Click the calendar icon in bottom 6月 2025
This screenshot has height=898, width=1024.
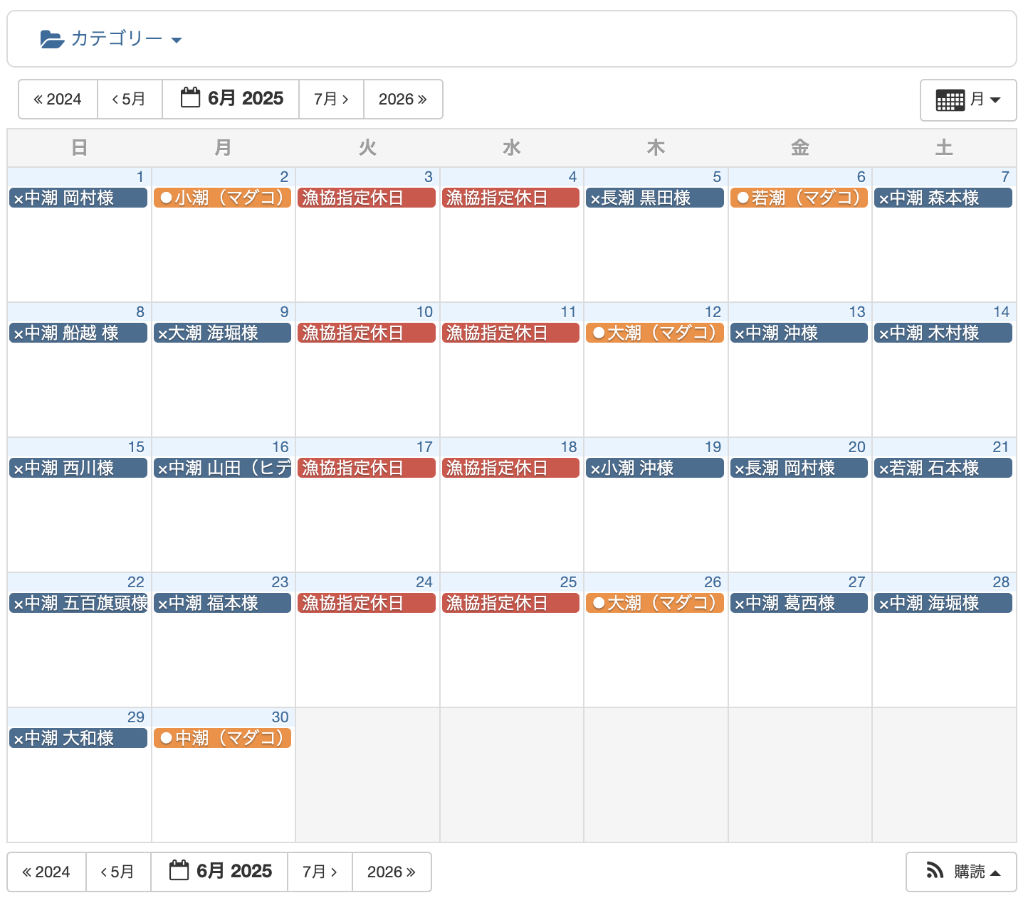(179, 871)
